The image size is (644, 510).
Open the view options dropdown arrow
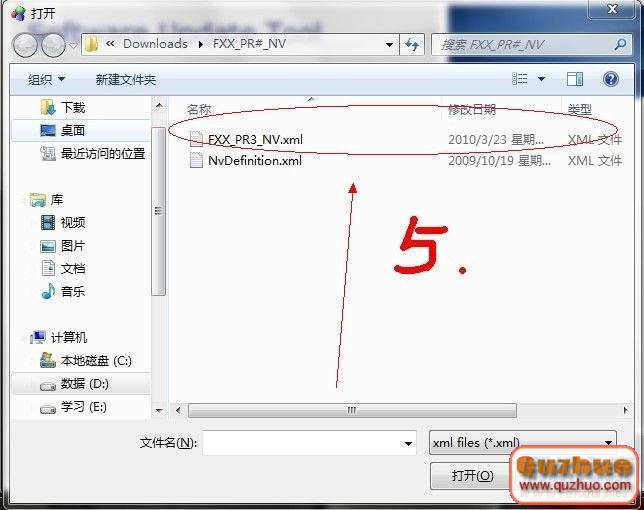541,78
